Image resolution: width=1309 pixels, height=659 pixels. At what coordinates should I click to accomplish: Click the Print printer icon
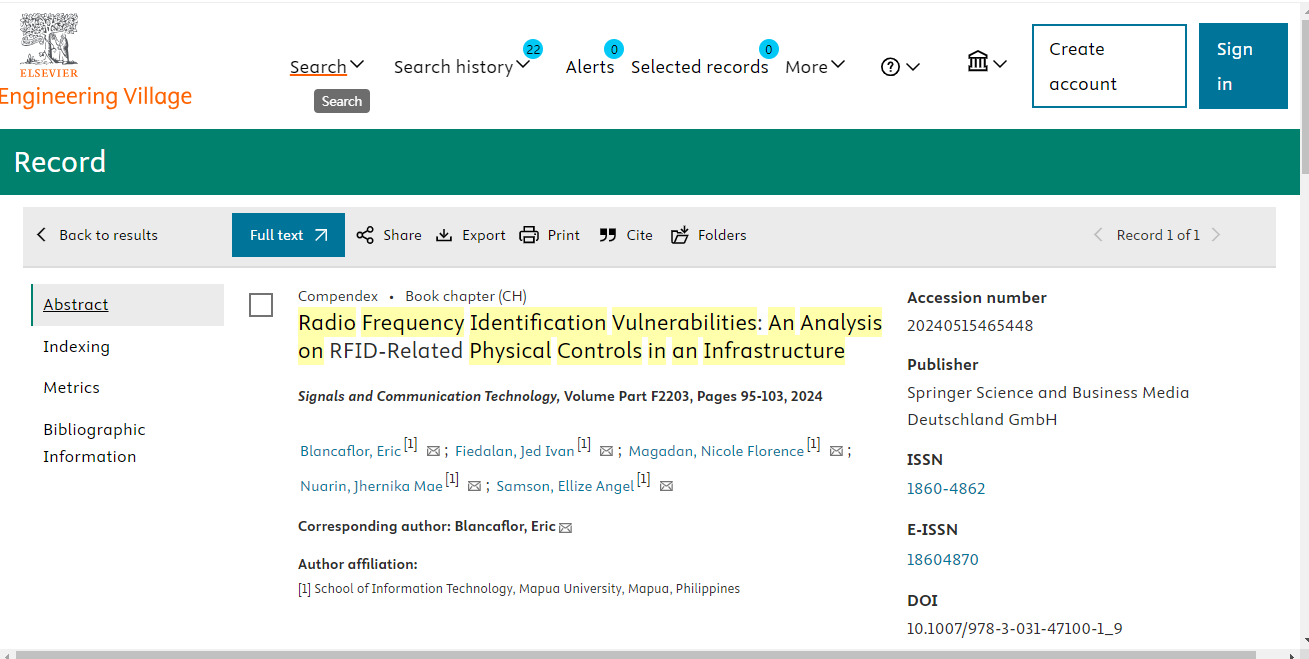[x=529, y=235]
